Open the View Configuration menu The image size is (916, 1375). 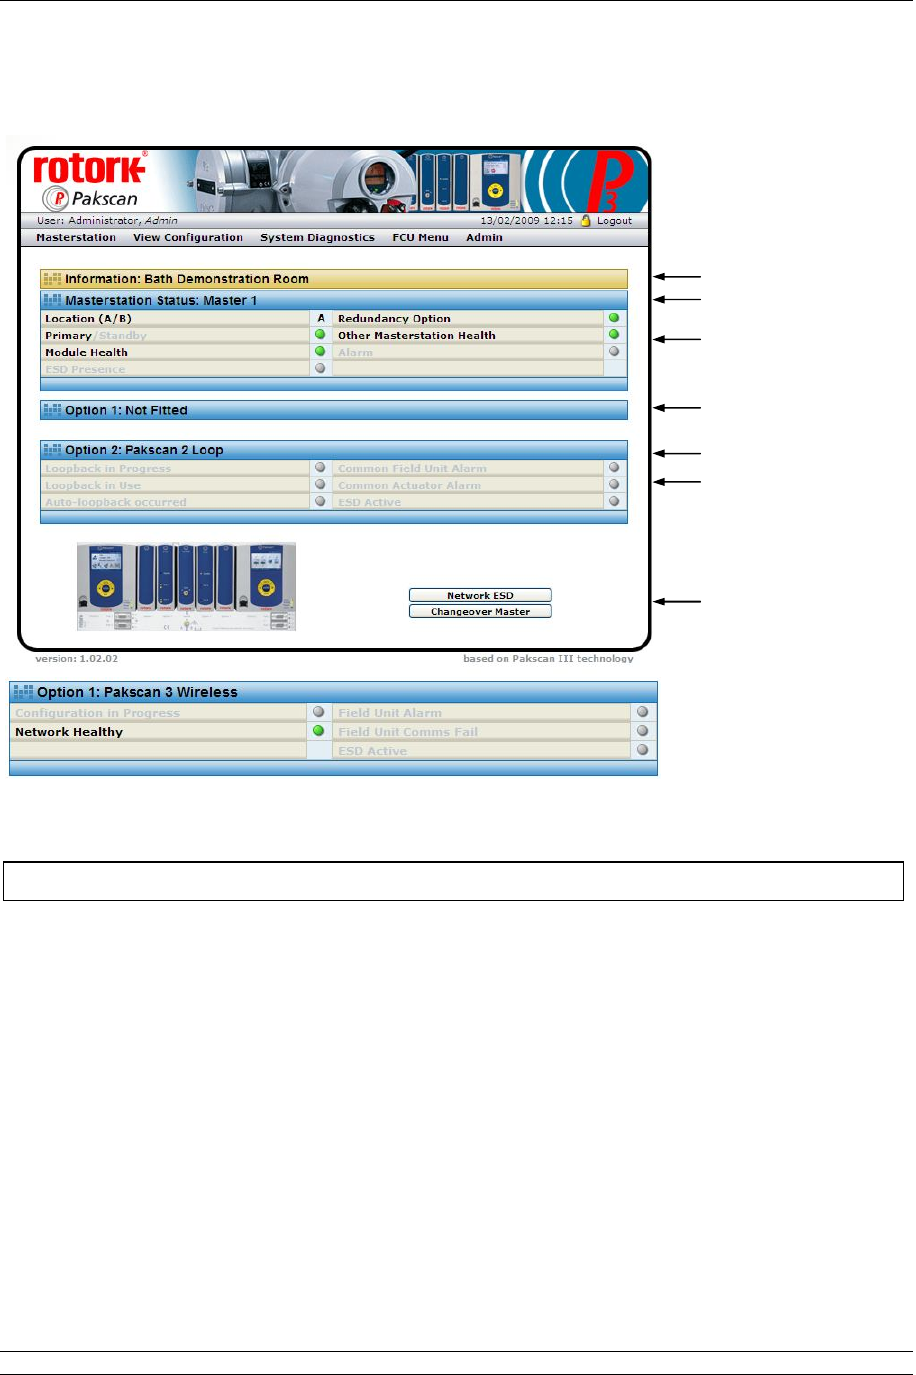pyautogui.click(x=188, y=238)
